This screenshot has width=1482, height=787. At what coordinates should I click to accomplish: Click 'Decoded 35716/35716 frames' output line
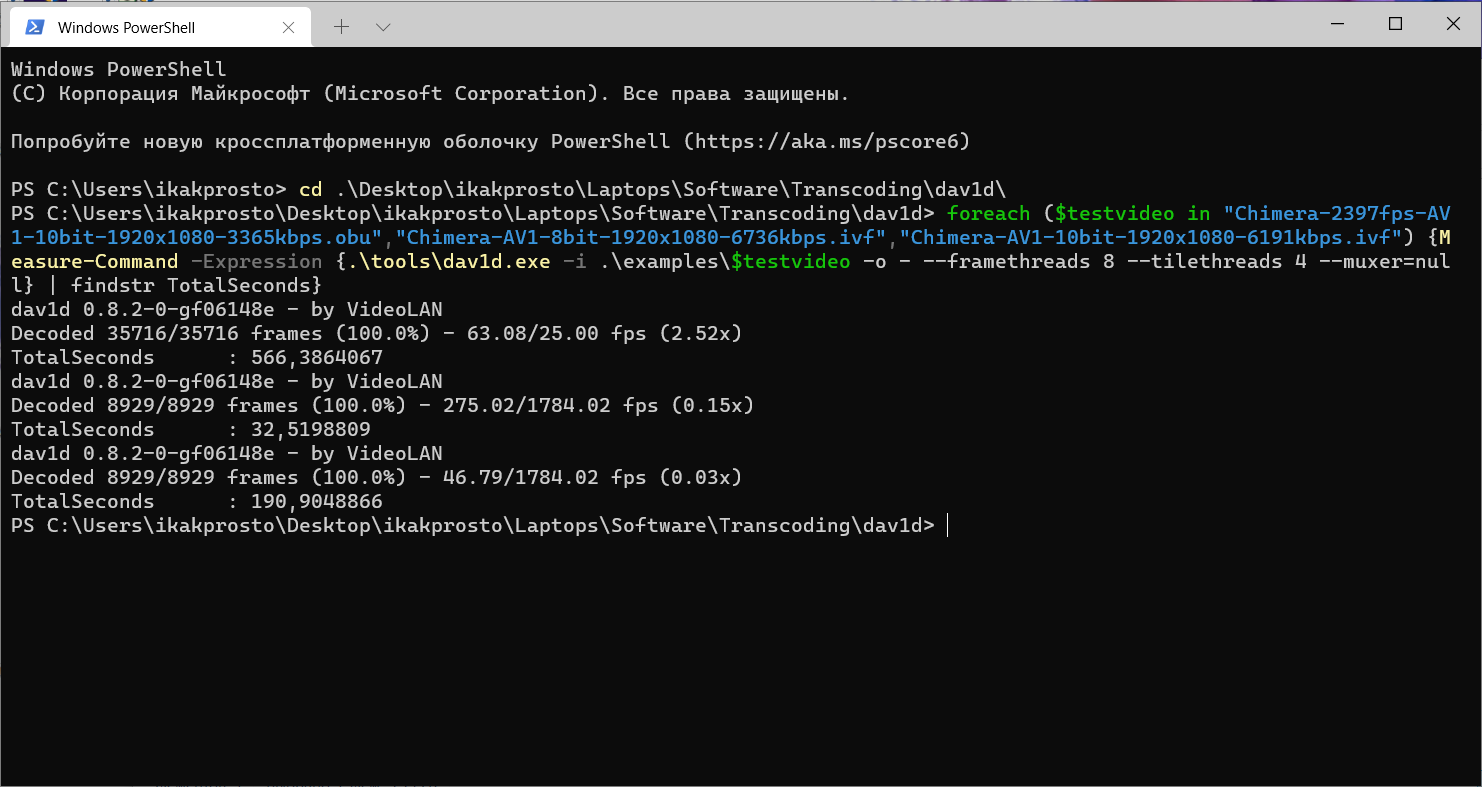[377, 333]
